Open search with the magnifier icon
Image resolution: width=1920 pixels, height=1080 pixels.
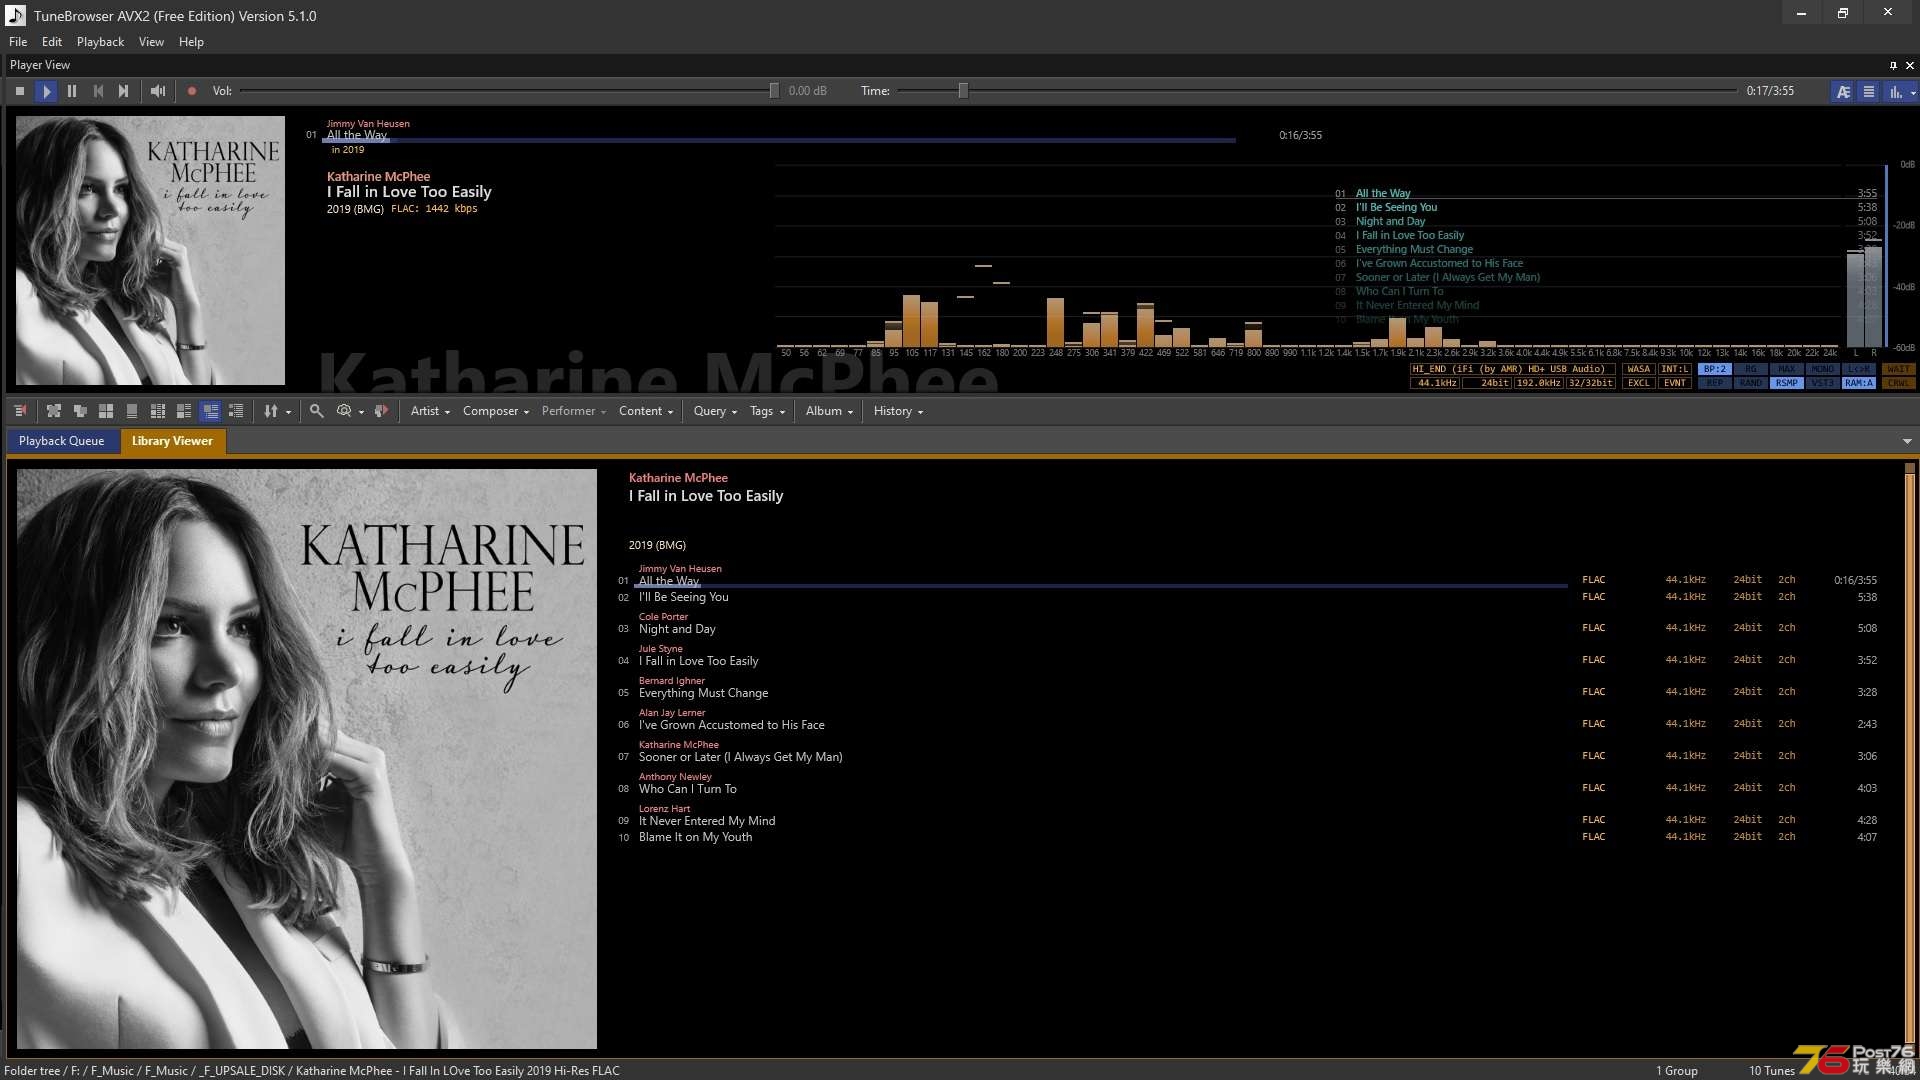click(x=317, y=411)
